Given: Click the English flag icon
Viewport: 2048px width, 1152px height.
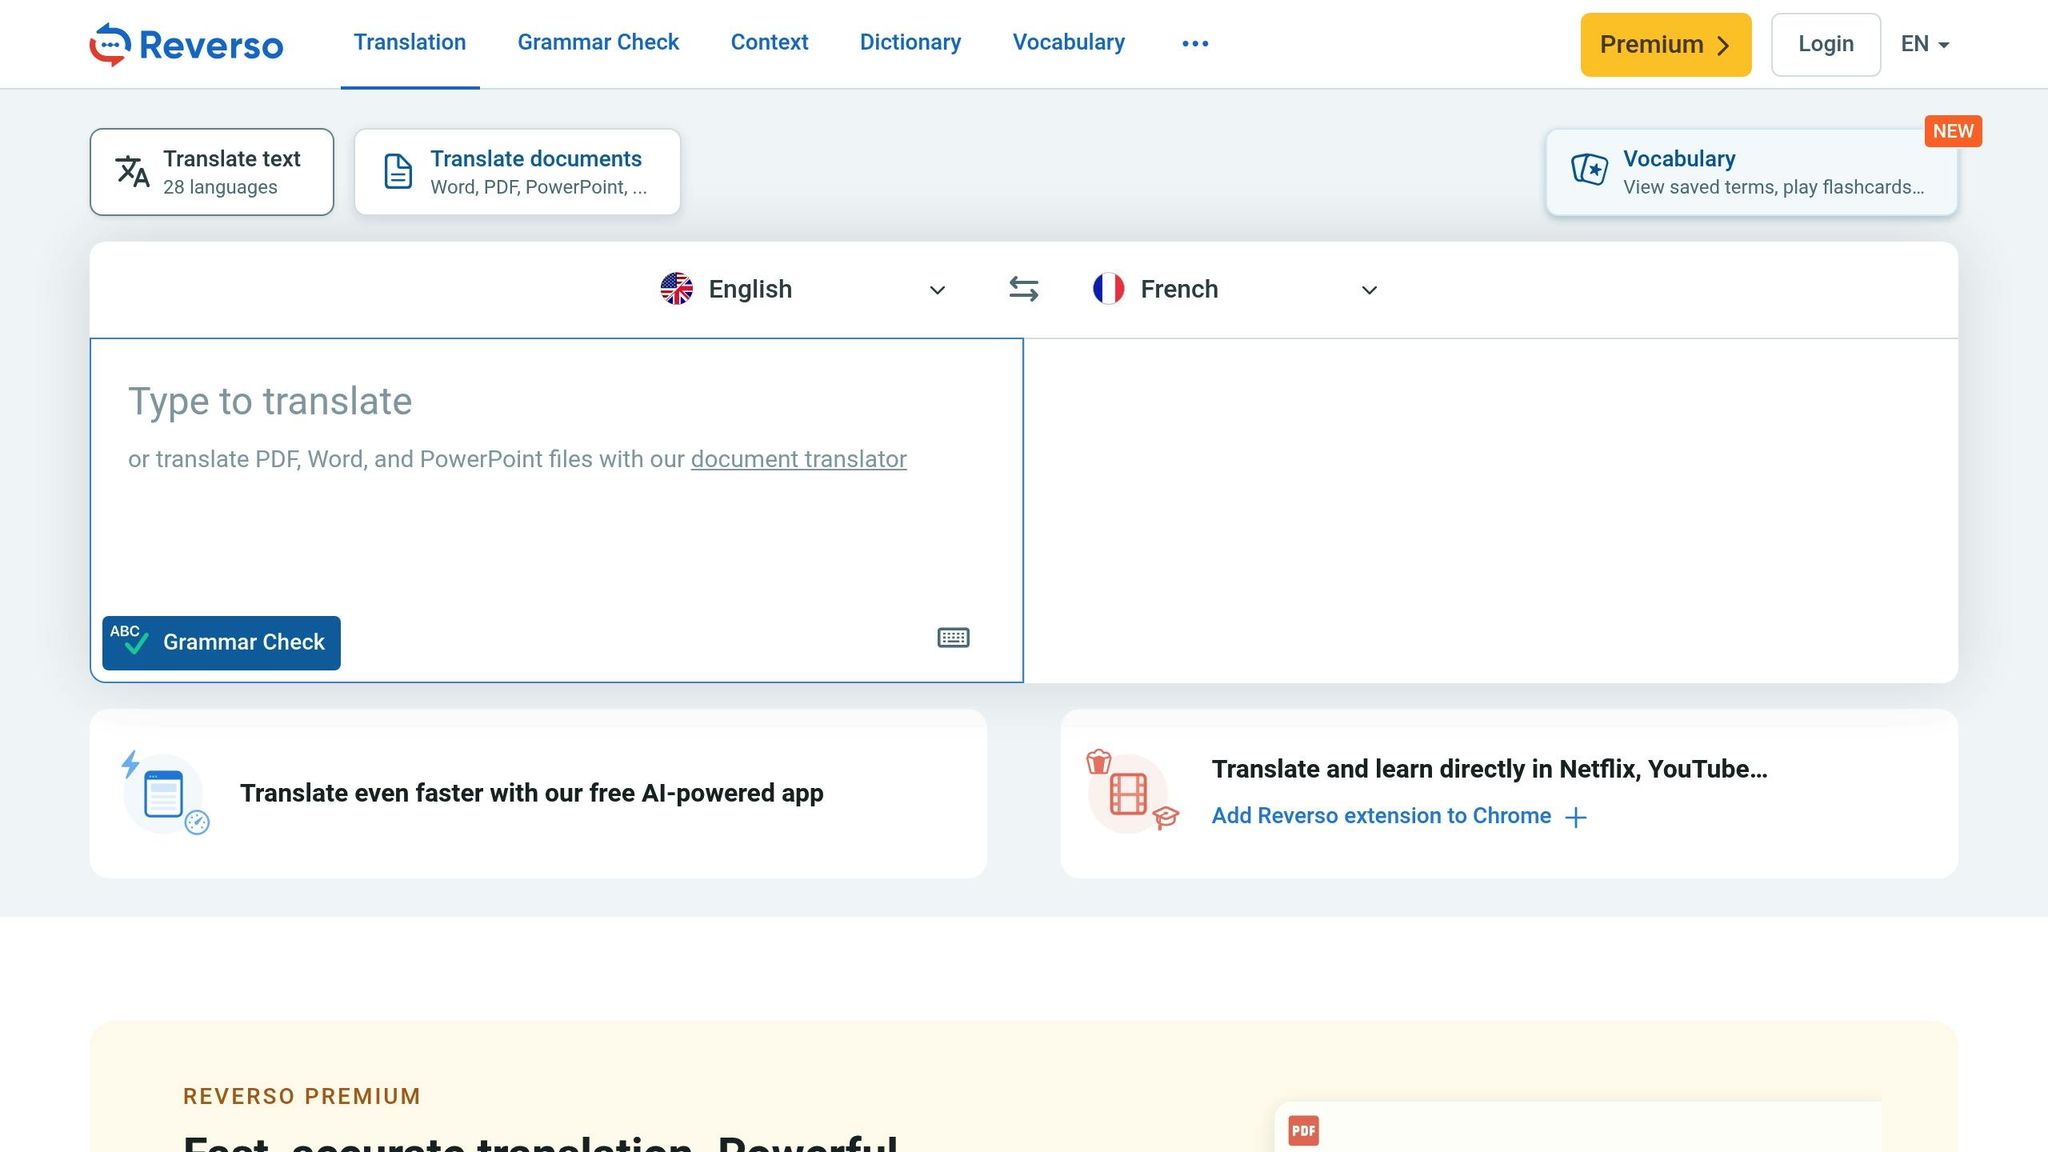Looking at the screenshot, I should pos(677,289).
